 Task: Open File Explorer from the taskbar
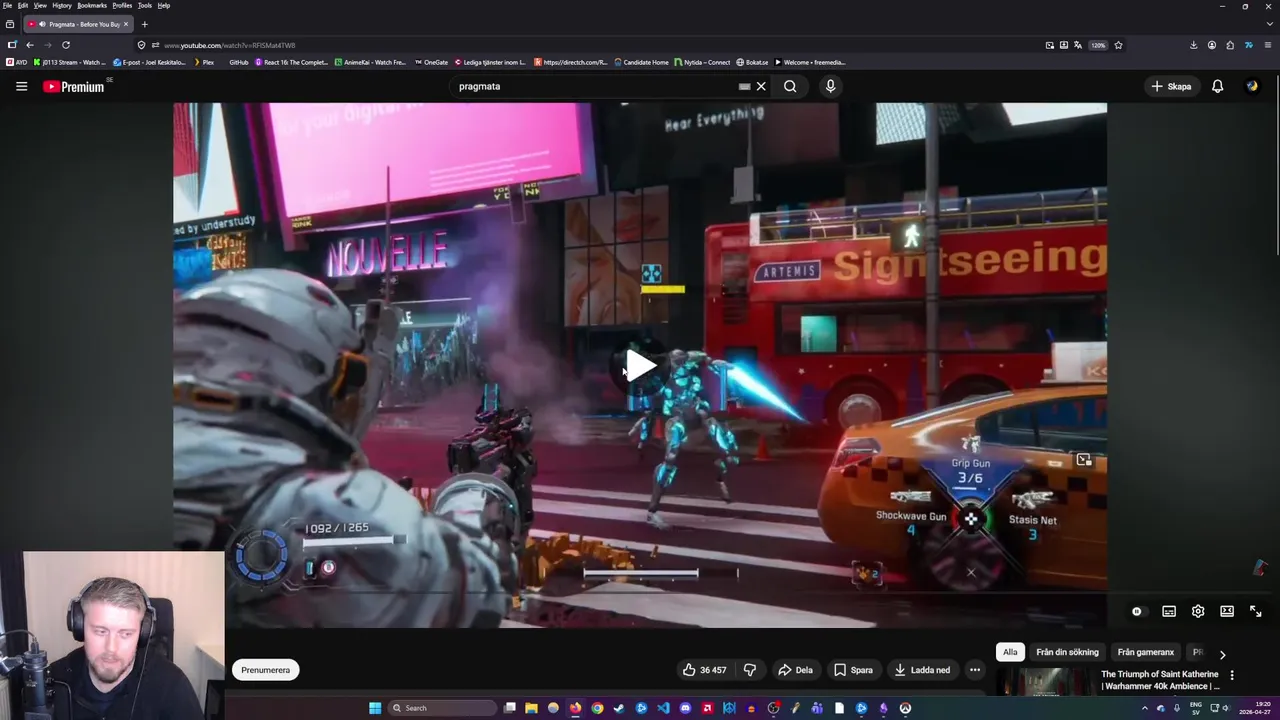[x=531, y=708]
